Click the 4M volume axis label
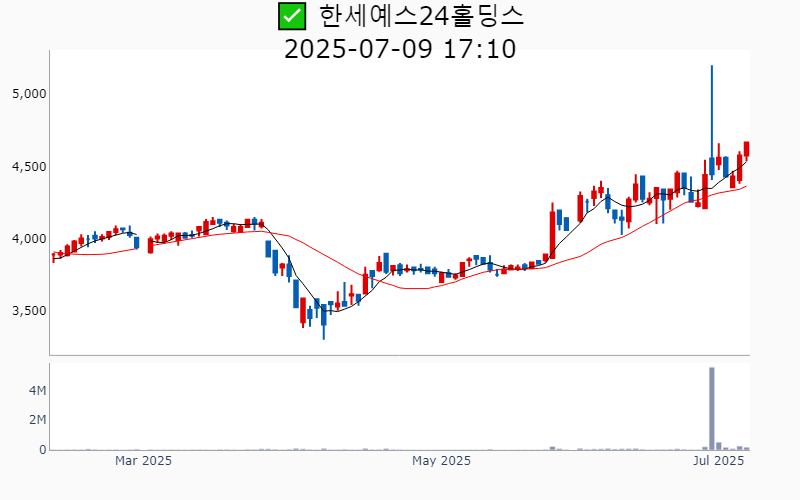This screenshot has height=500, width=800. tap(37, 391)
